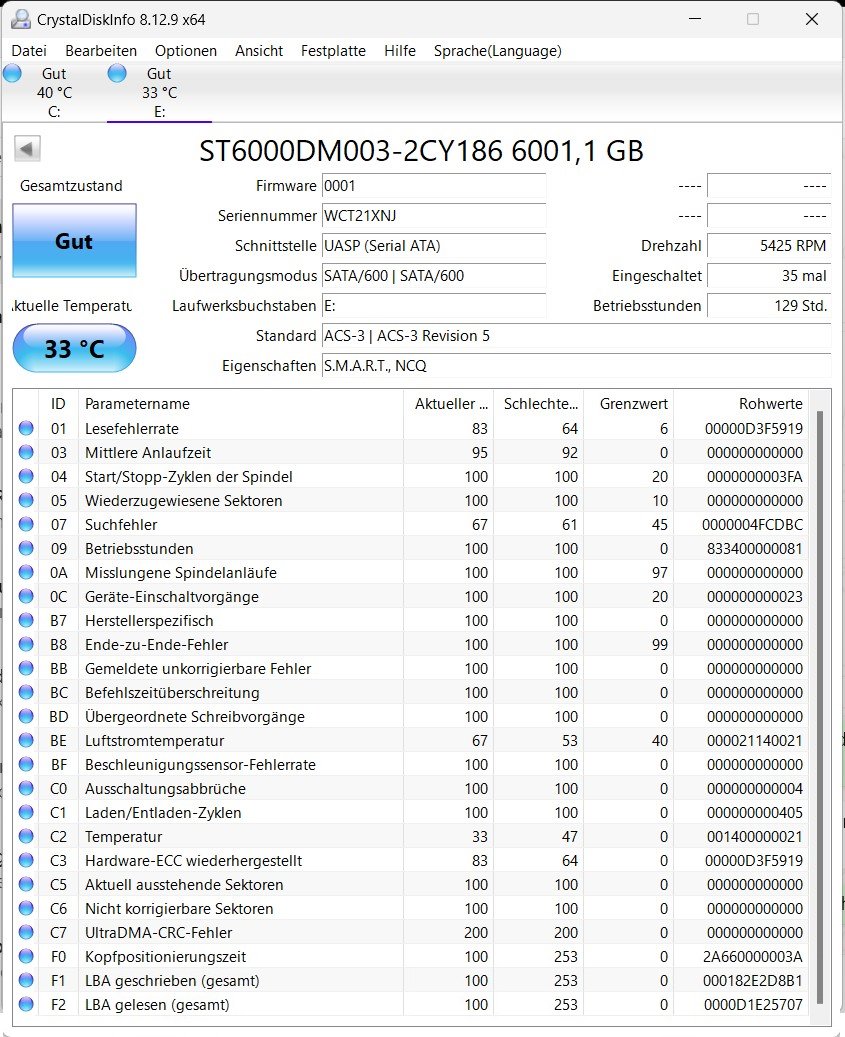Click the blue Gut health status button
The height and width of the screenshot is (1037, 845).
click(74, 240)
